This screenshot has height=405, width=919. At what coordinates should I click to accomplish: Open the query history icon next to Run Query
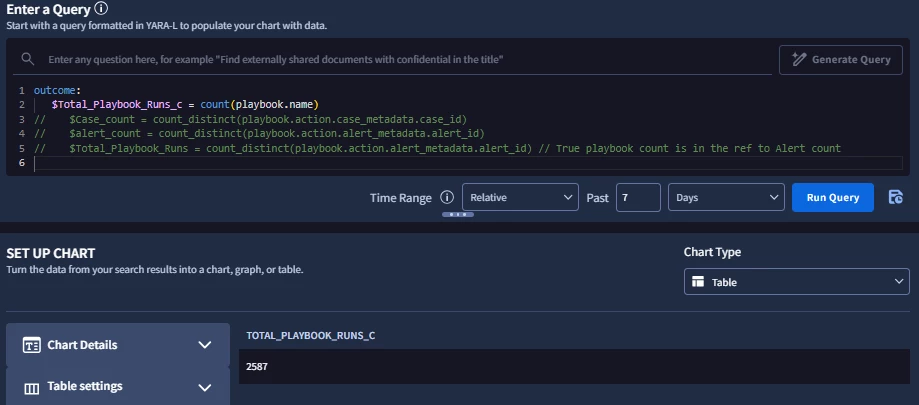pos(896,197)
